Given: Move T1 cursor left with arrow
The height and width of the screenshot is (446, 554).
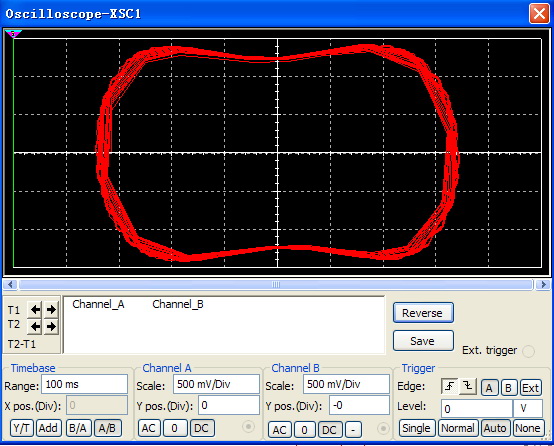Looking at the screenshot, I should [35, 310].
